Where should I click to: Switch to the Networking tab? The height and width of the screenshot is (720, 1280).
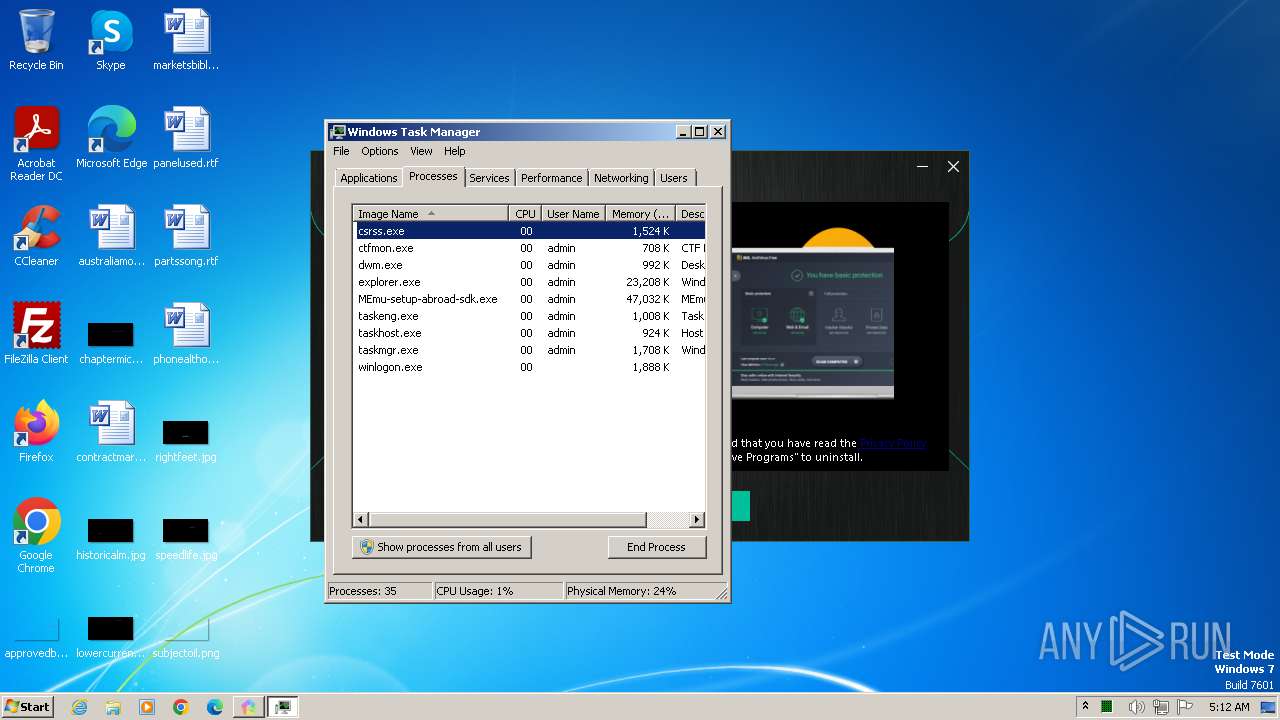[x=621, y=178]
